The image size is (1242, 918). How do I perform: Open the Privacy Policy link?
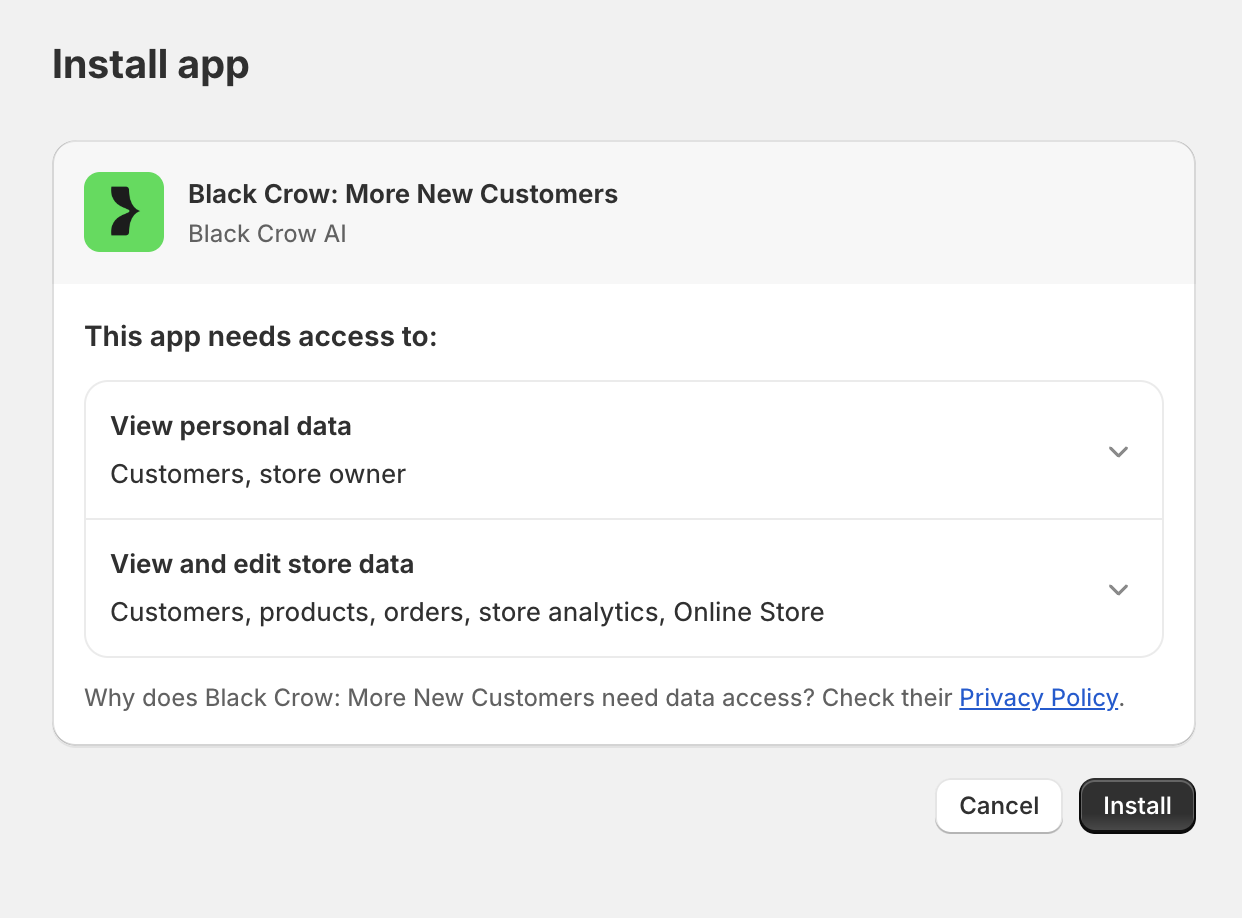(x=1038, y=697)
